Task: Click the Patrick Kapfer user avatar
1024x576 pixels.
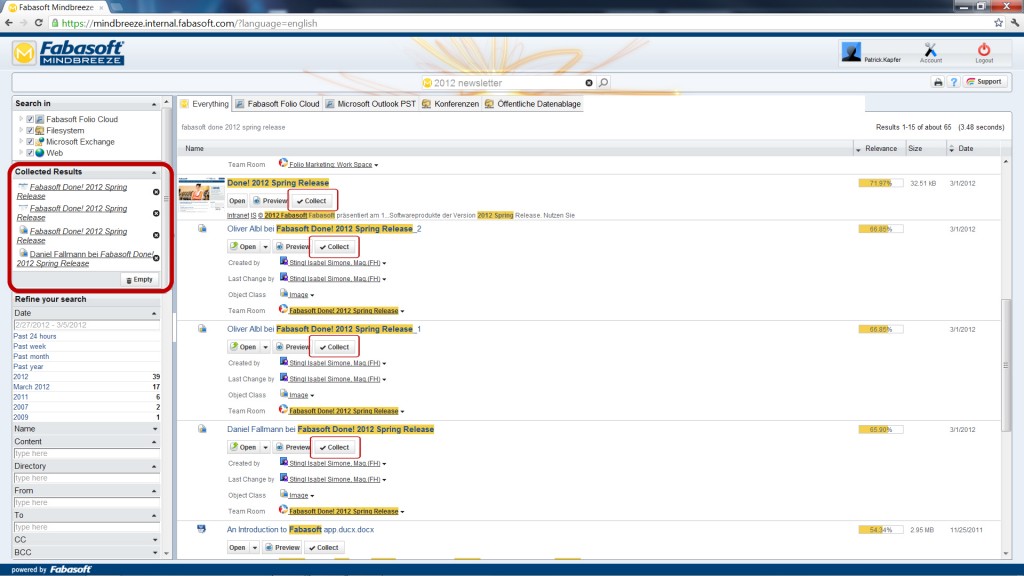Action: (851, 52)
